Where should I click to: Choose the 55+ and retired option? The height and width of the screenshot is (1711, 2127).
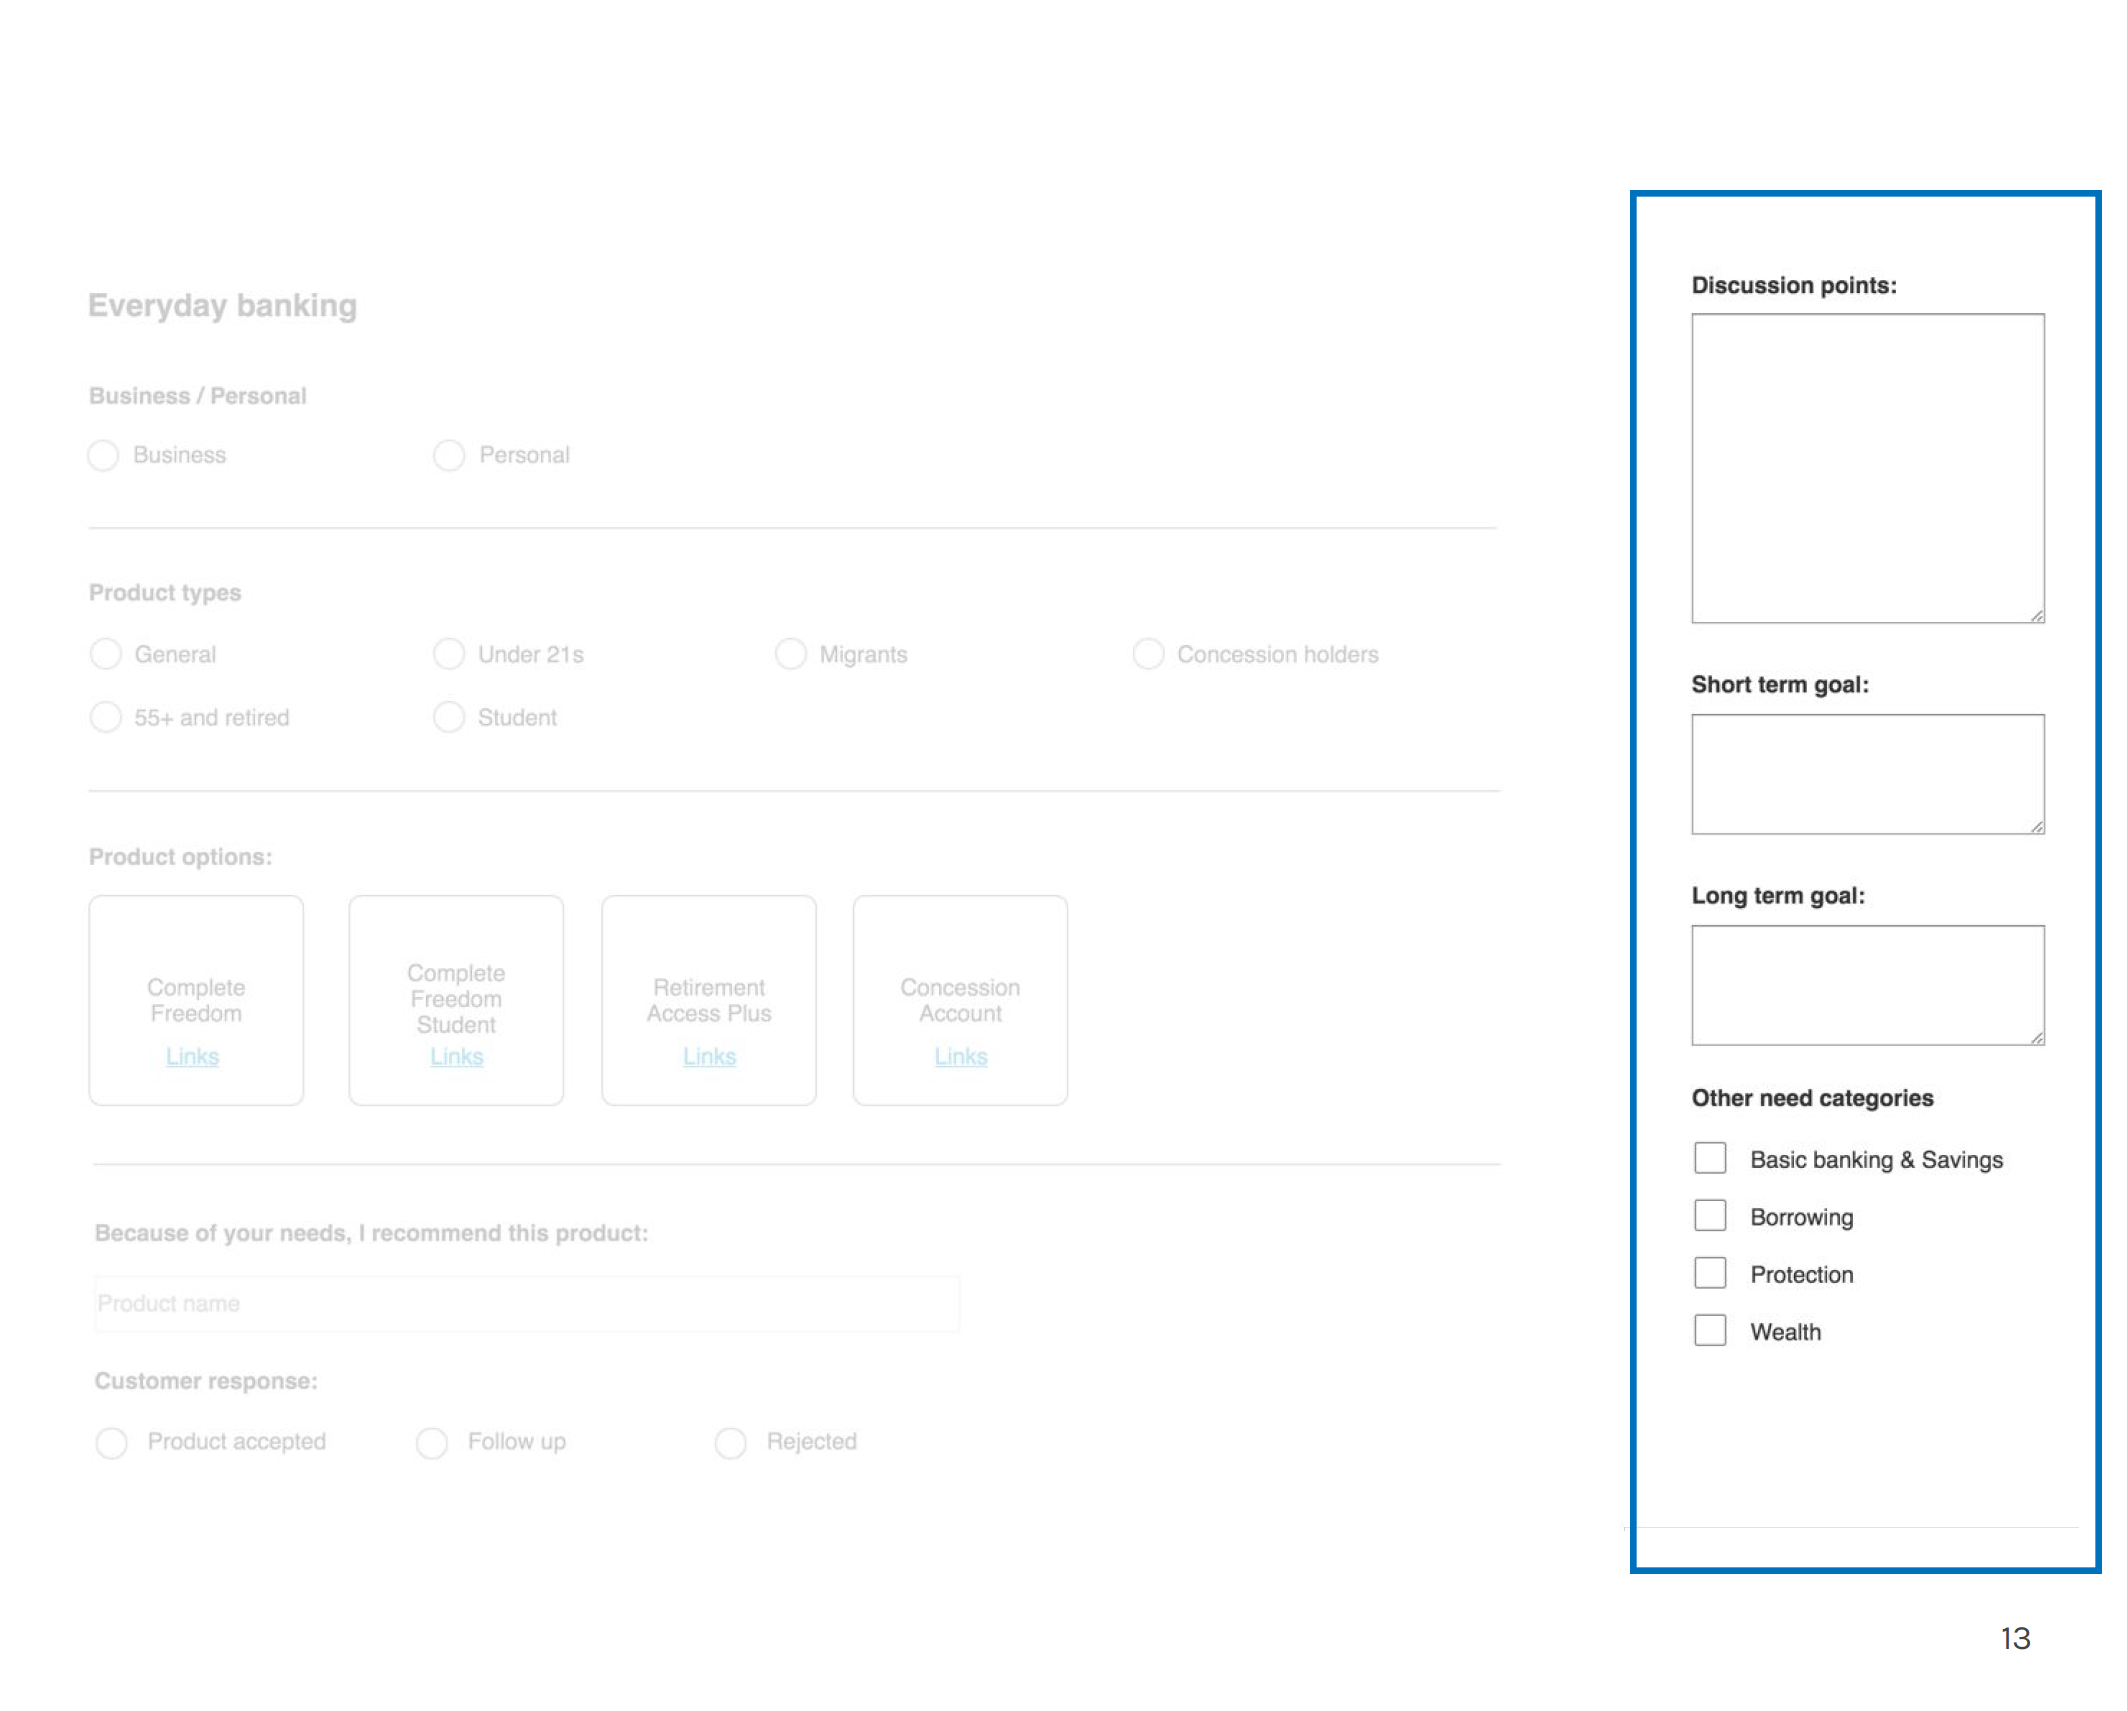pos(105,717)
